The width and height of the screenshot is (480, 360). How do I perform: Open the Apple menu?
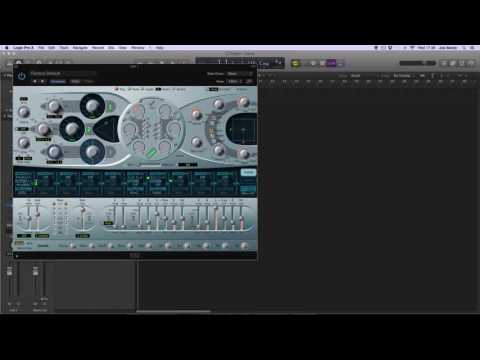tap(6, 48)
